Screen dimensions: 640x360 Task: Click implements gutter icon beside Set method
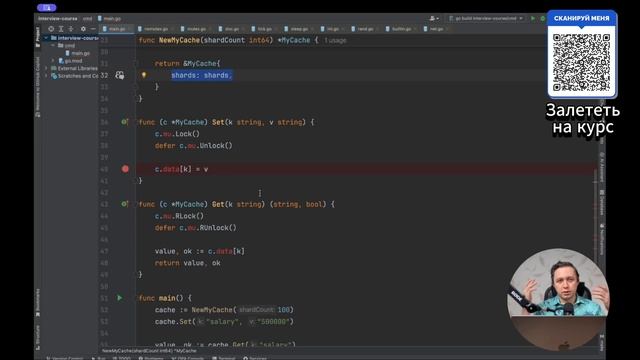(124, 122)
